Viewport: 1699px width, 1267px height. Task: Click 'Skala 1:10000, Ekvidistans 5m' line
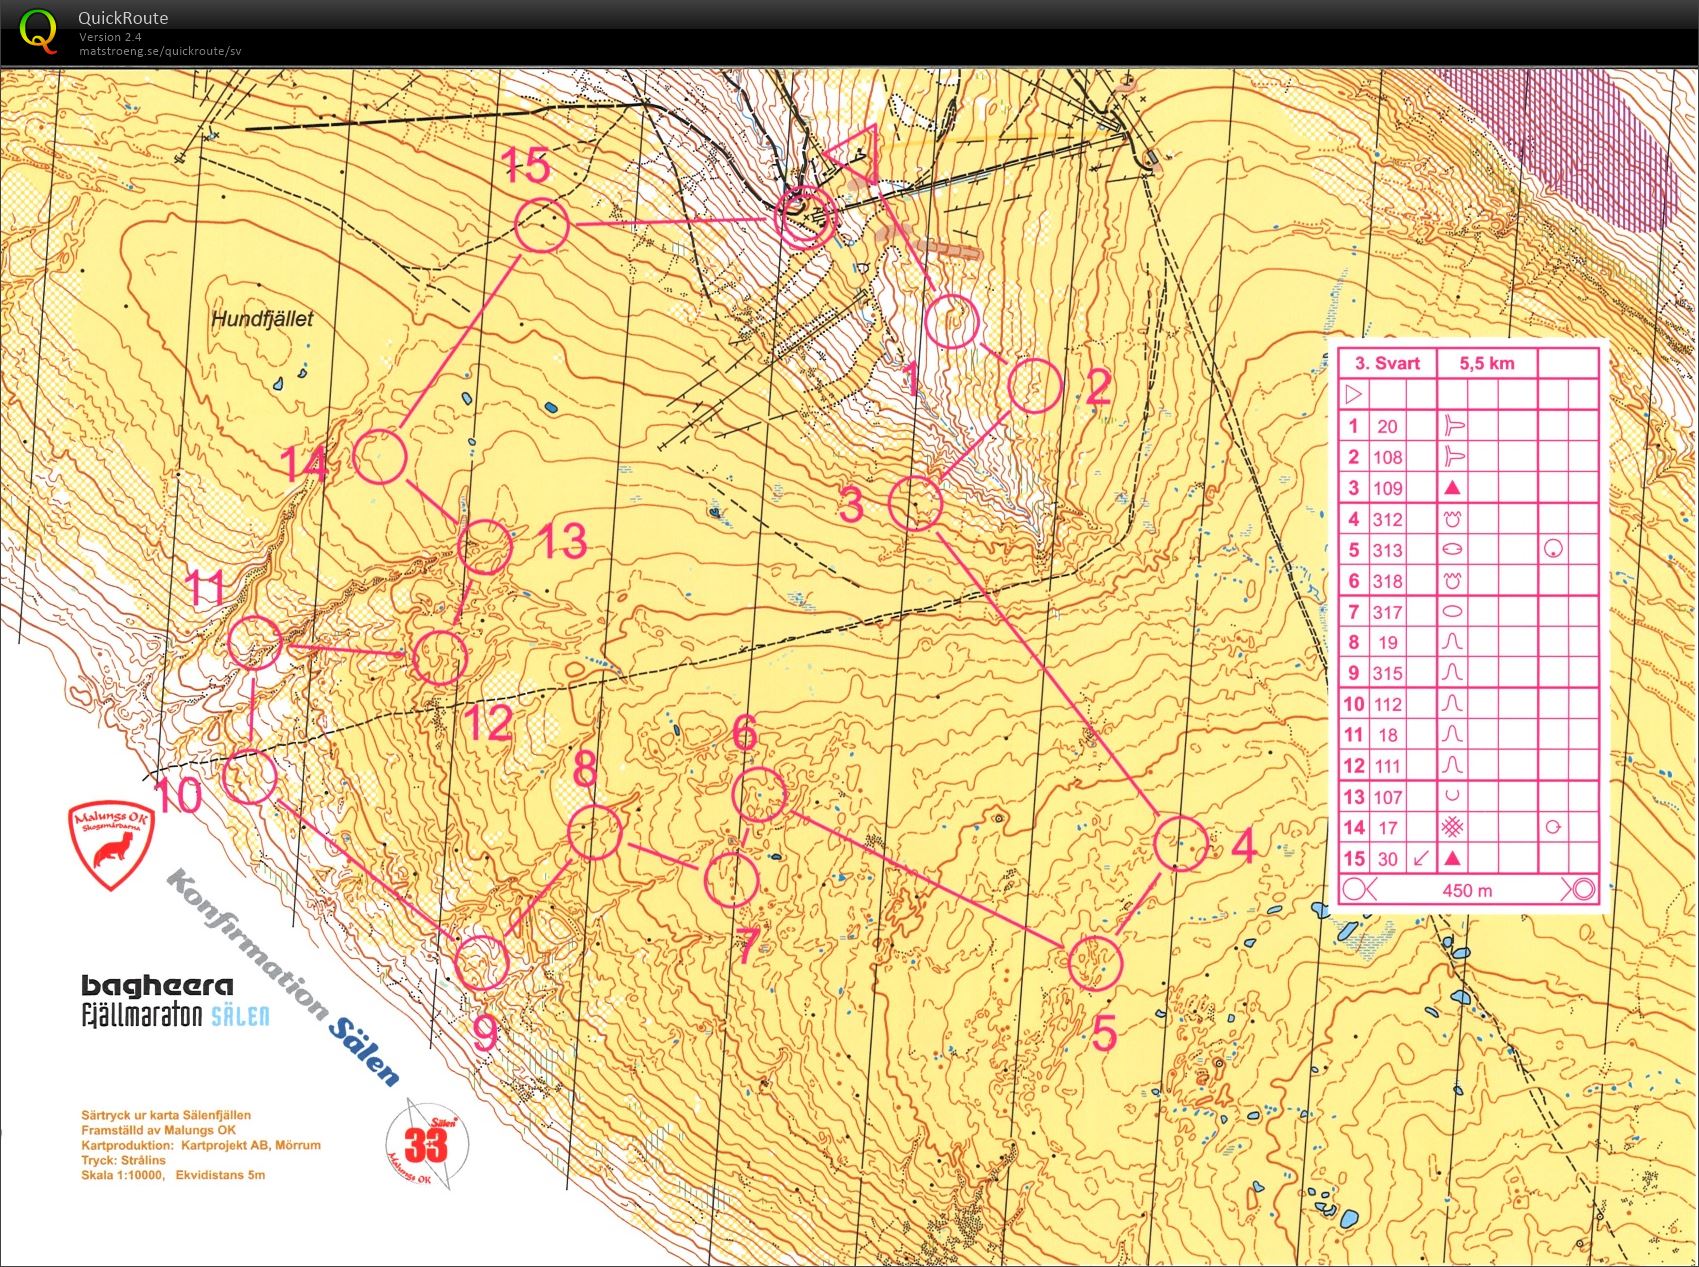click(x=173, y=1175)
